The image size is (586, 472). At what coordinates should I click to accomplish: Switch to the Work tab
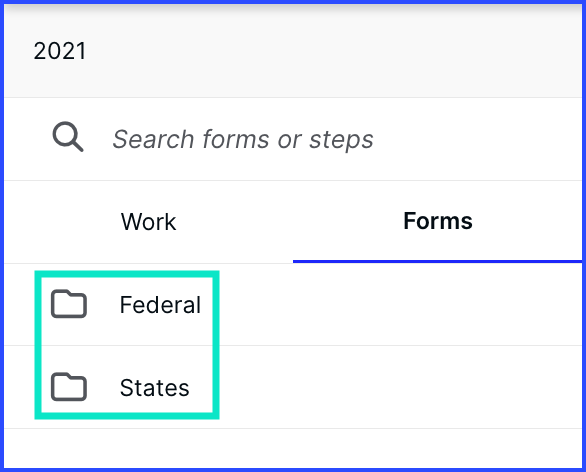[148, 222]
